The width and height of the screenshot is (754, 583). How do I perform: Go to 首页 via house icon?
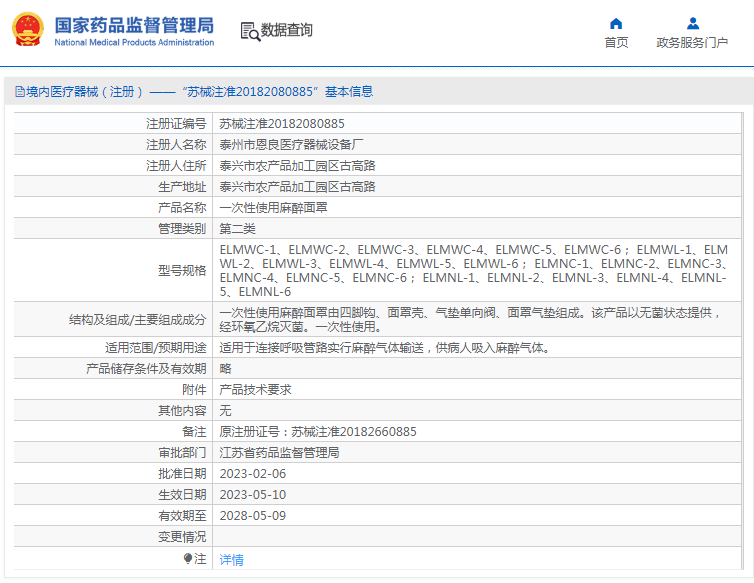click(x=616, y=24)
